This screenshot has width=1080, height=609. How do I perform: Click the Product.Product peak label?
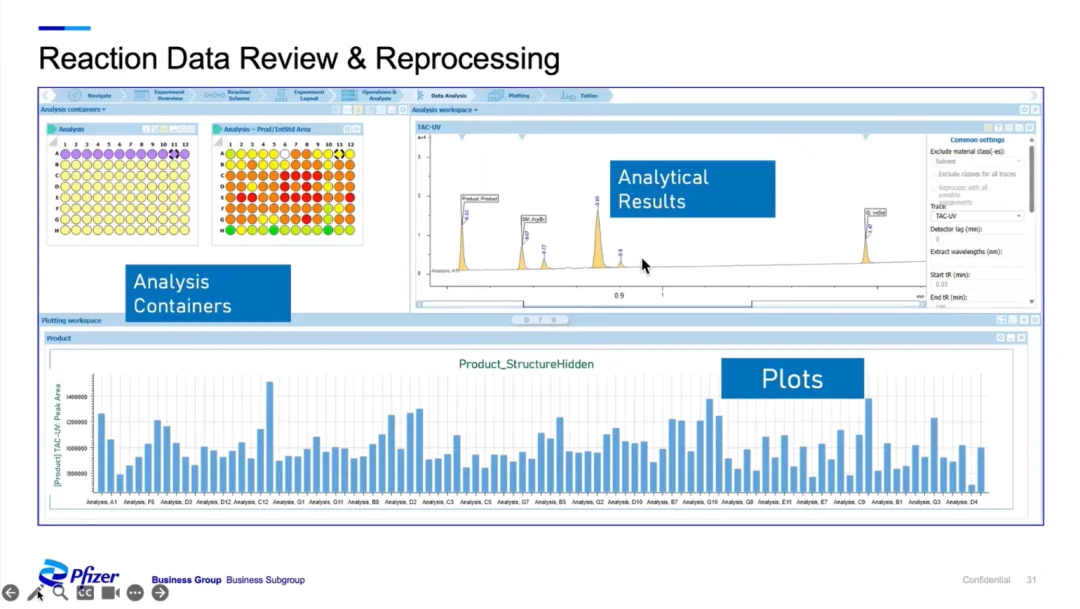[480, 198]
